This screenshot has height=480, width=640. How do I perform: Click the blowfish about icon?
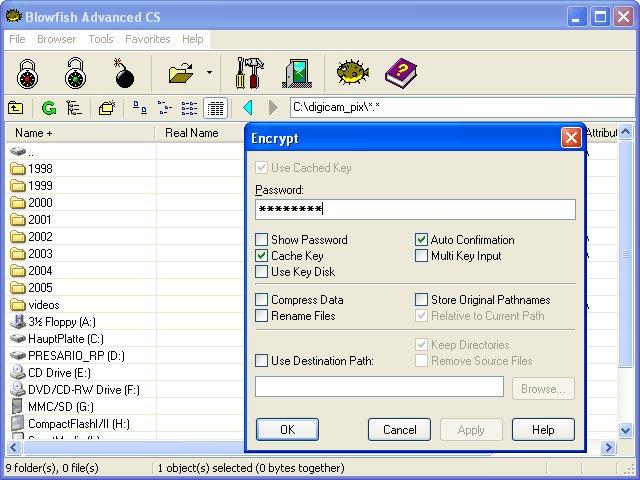point(353,72)
